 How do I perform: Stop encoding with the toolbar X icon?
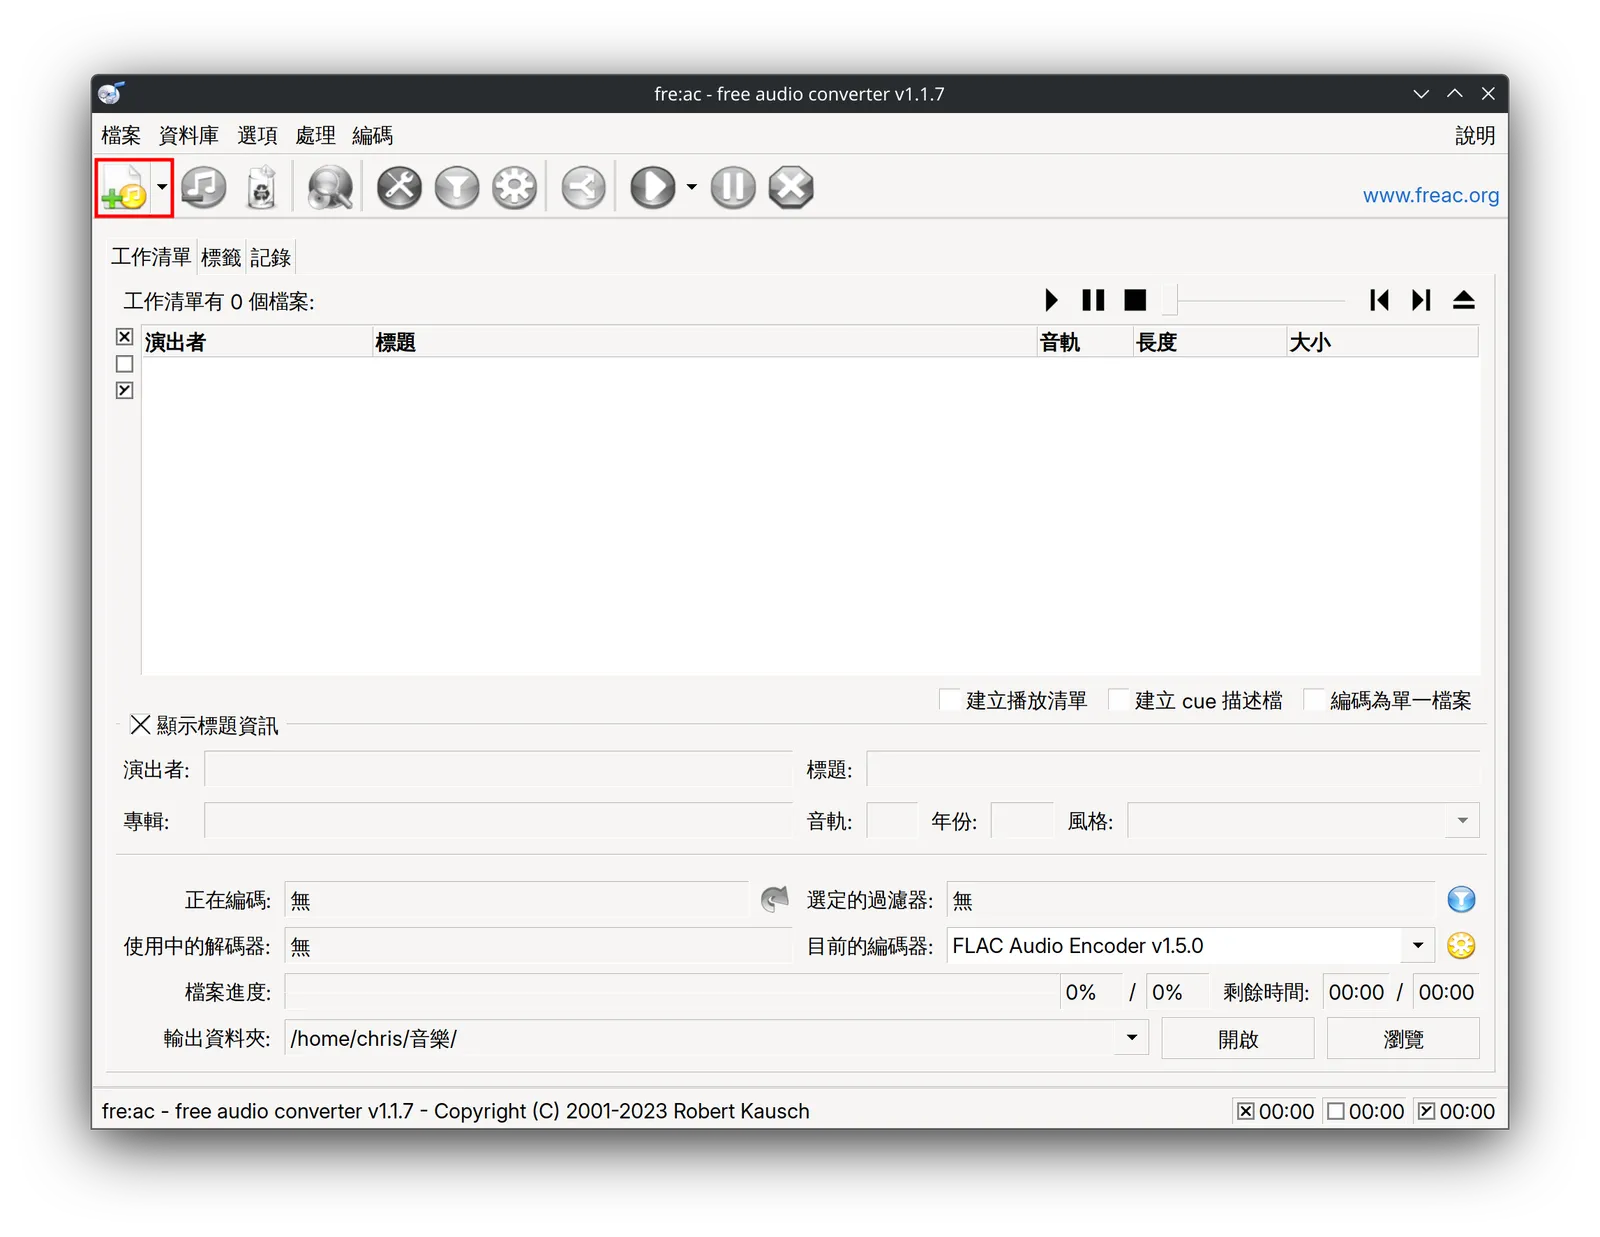[x=791, y=188]
